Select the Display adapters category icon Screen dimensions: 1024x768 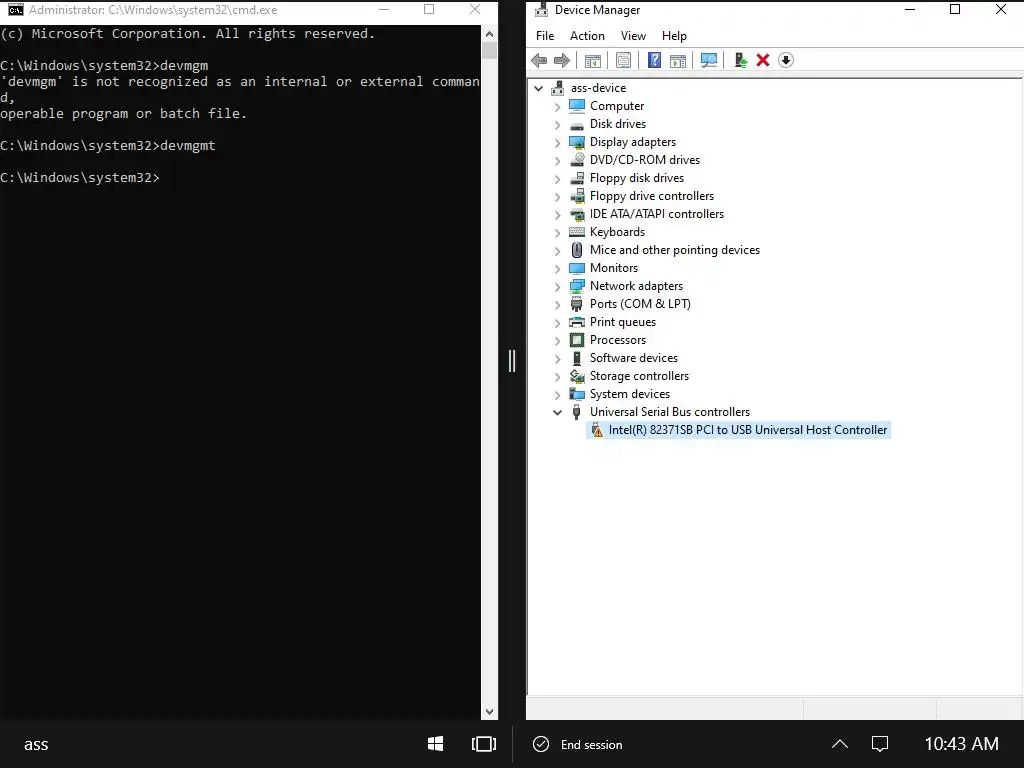point(577,142)
